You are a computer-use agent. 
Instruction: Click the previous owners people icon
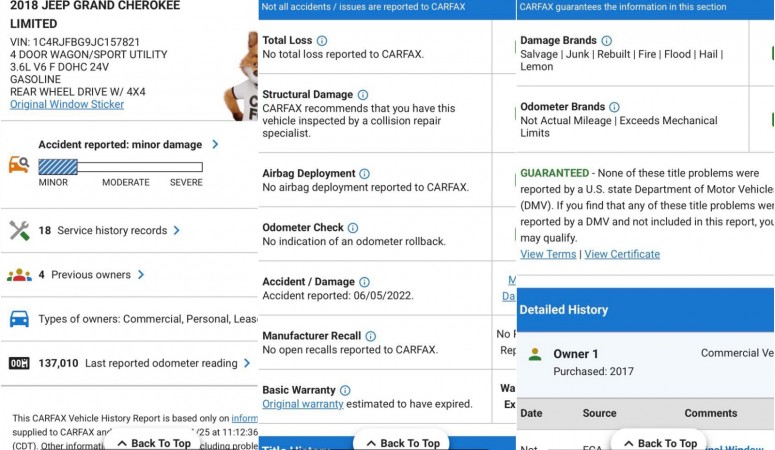pyautogui.click(x=19, y=275)
